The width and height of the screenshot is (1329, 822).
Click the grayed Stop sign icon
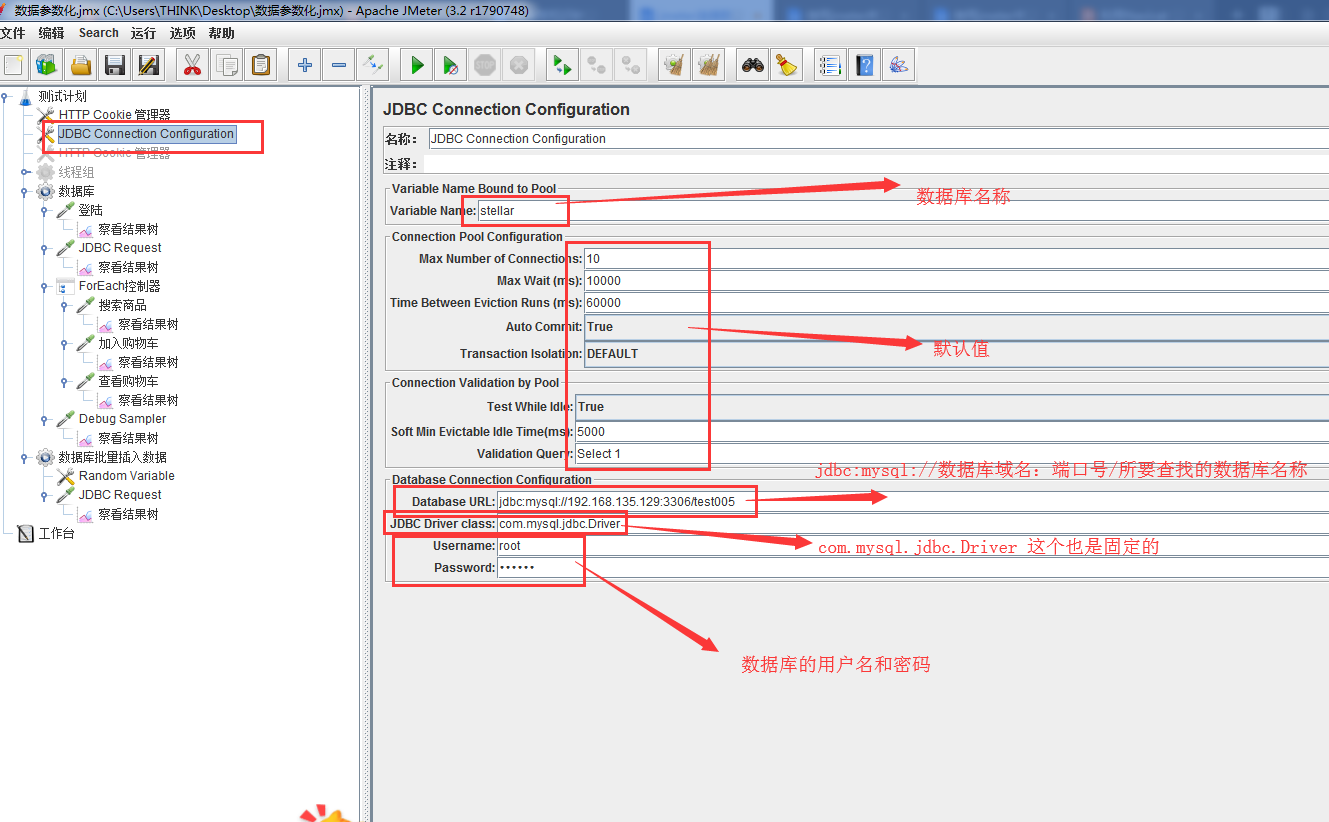485,66
